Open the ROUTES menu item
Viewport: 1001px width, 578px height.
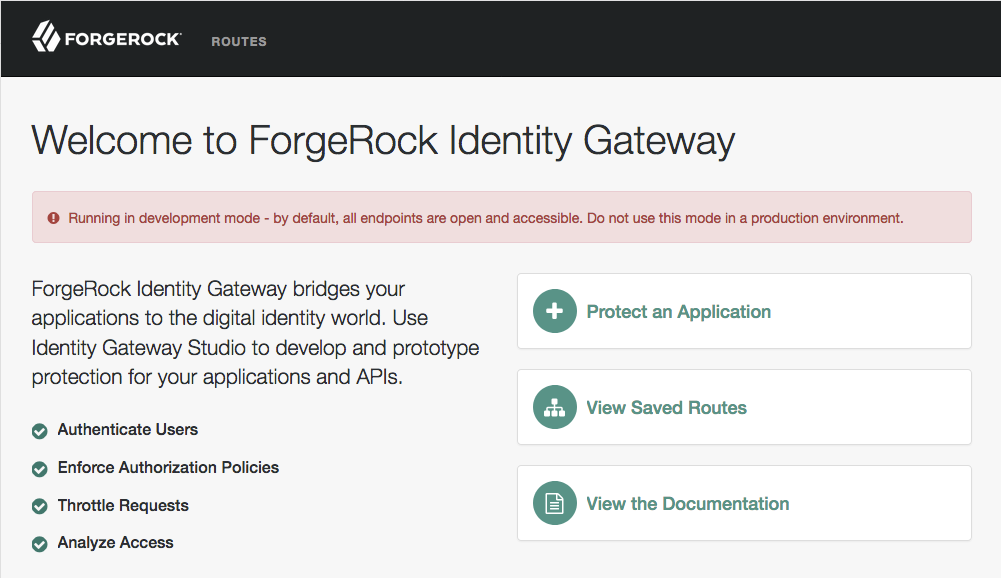pos(239,42)
